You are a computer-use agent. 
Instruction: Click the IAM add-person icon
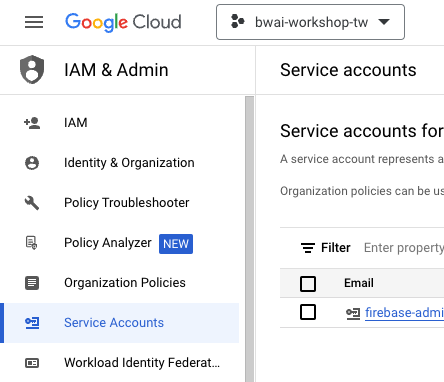point(32,123)
